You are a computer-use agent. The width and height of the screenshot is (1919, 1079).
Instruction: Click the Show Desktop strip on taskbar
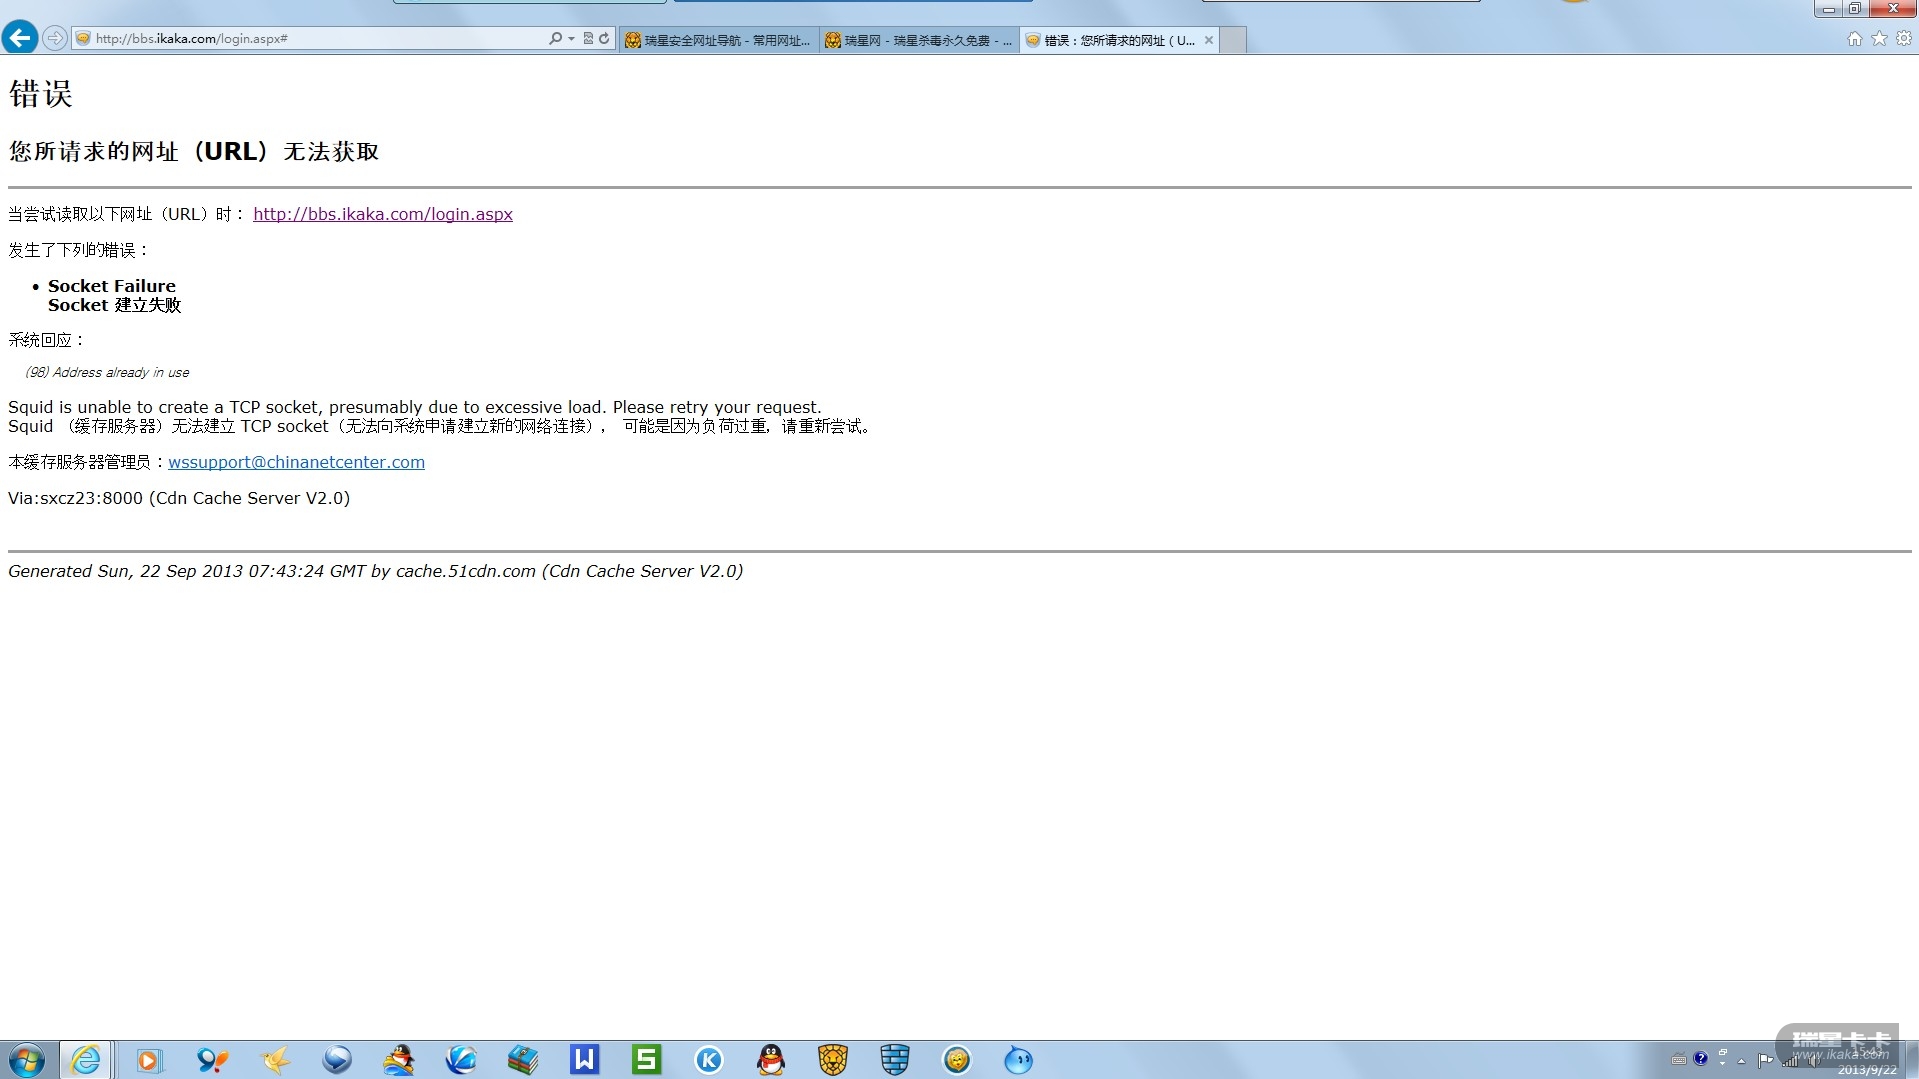tap(1911, 1060)
